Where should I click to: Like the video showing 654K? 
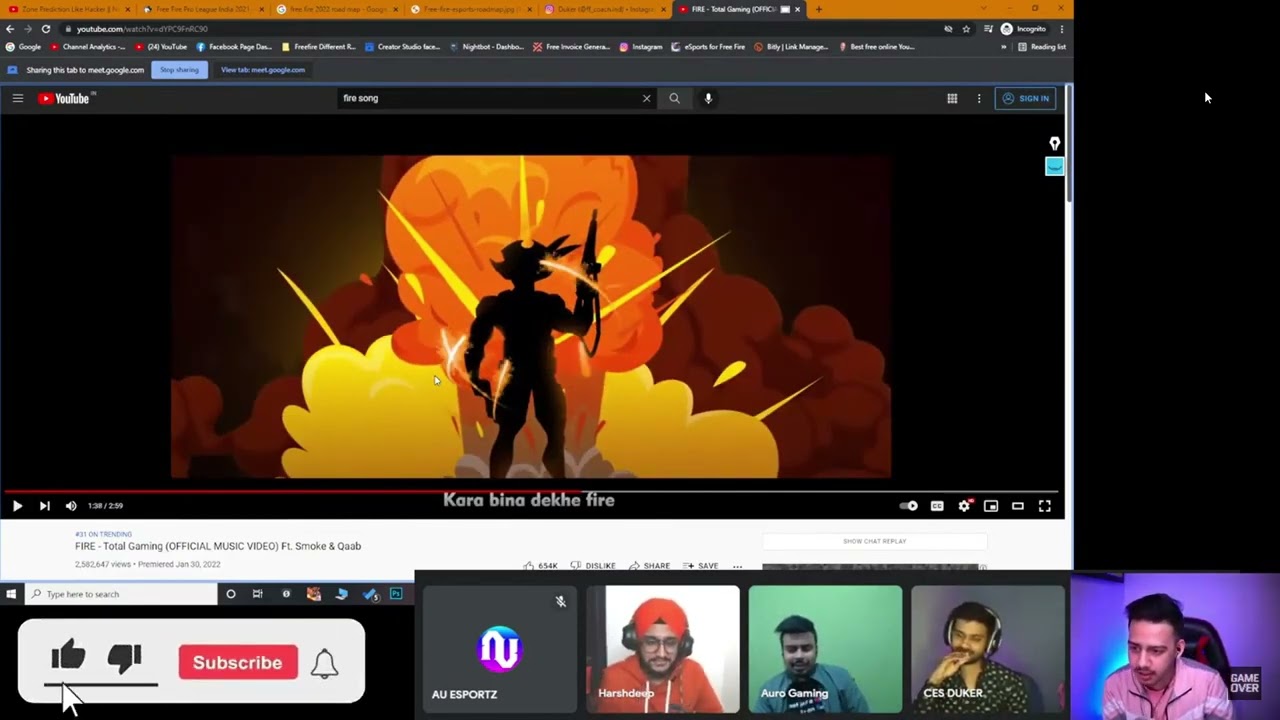[541, 566]
